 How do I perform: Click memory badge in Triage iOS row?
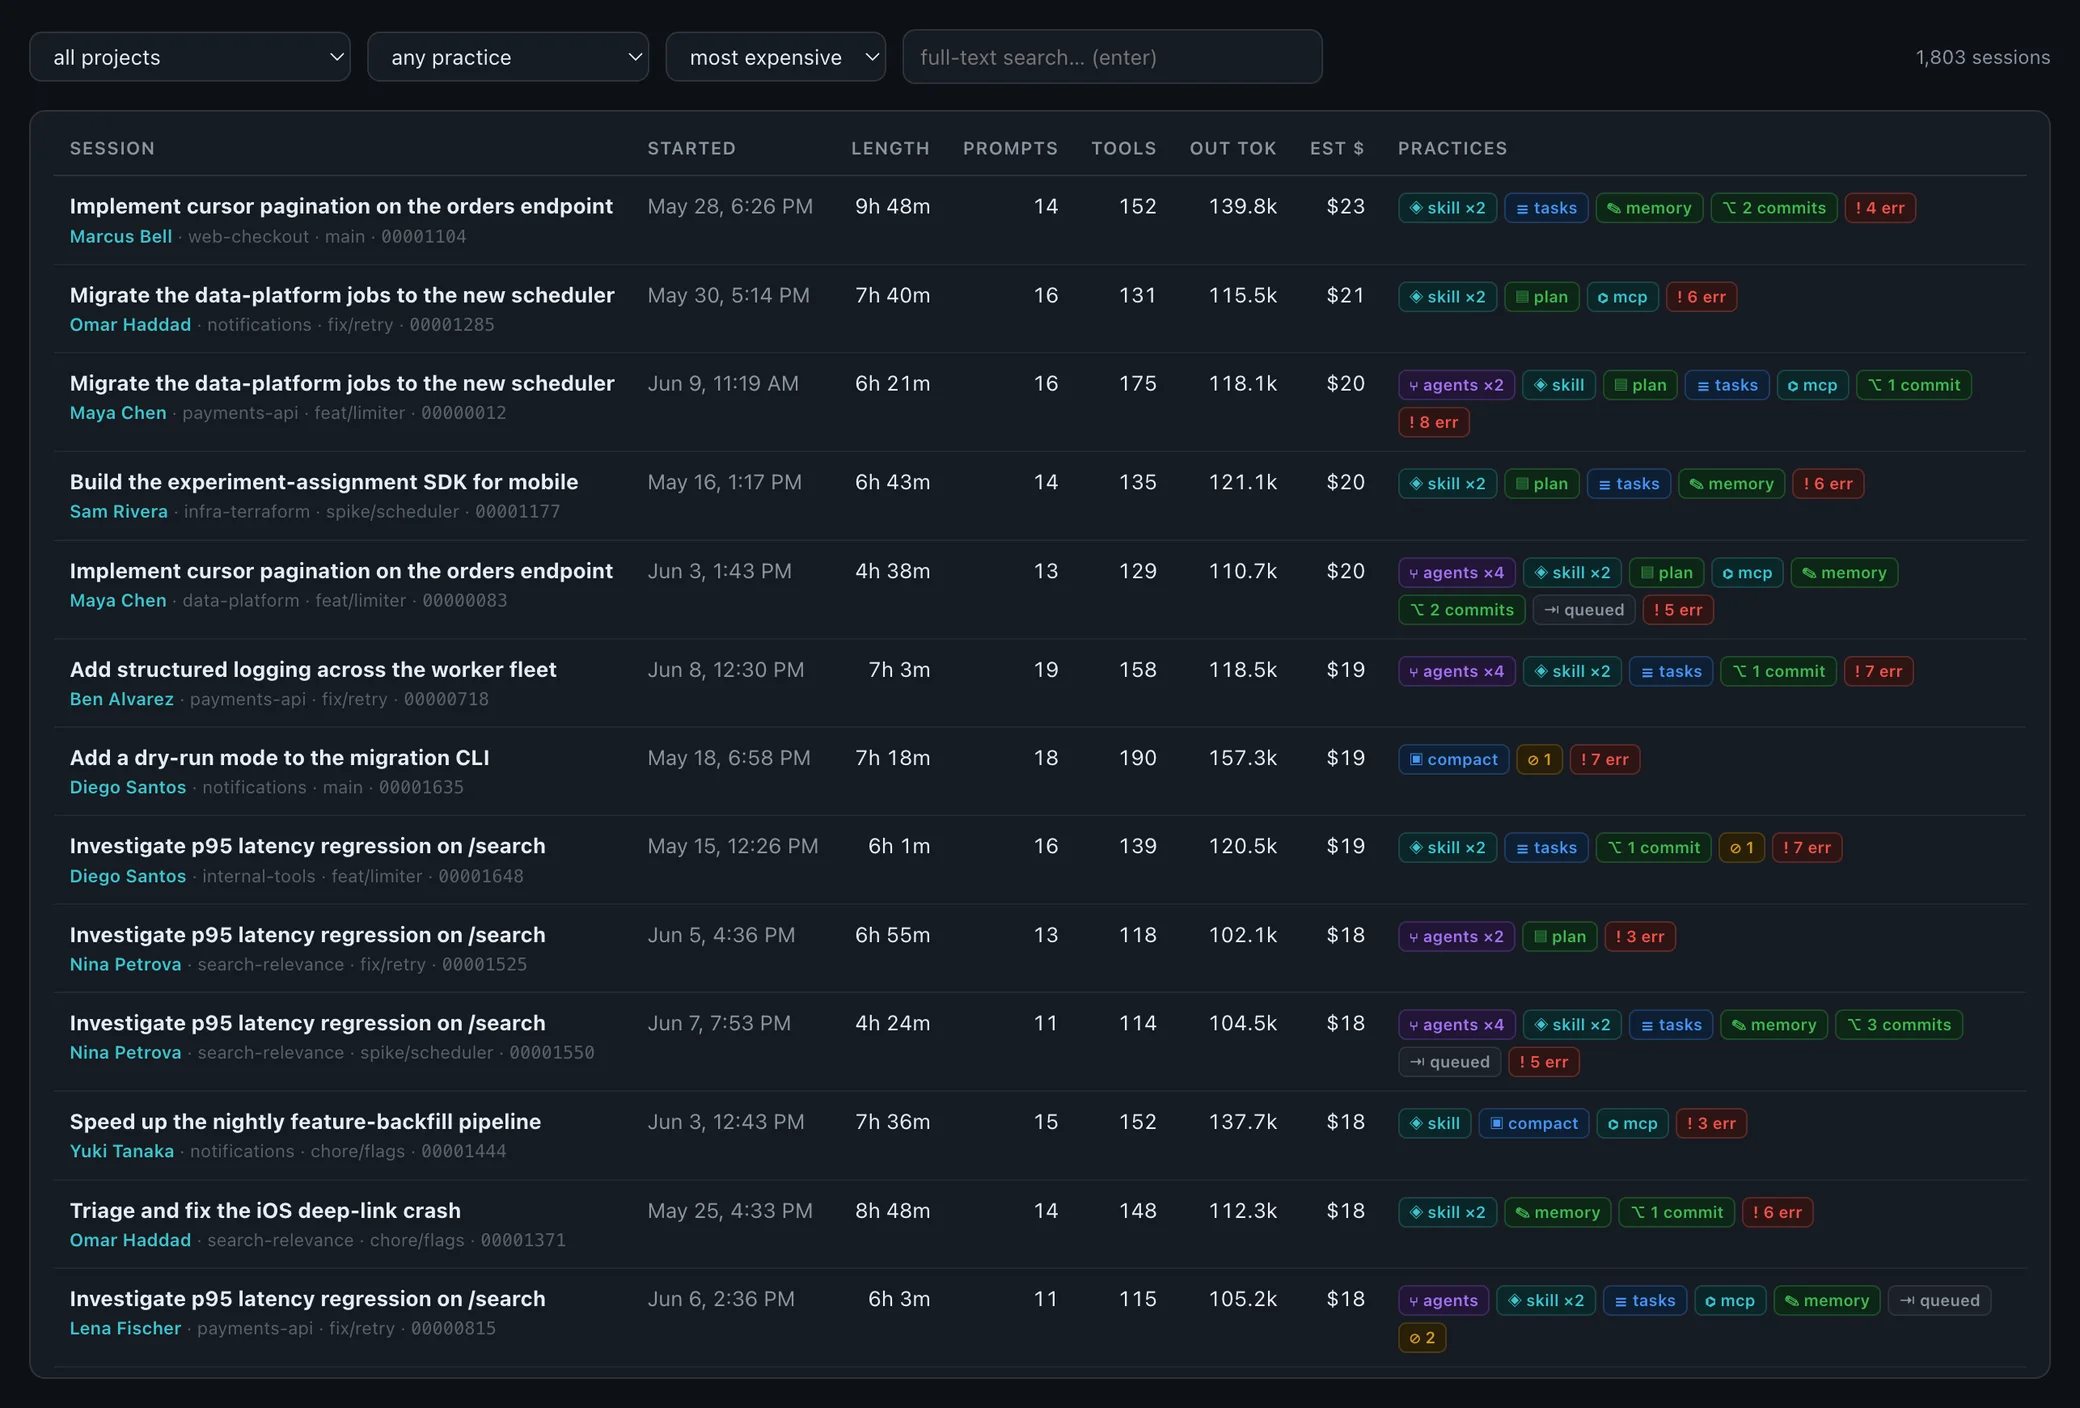1557,1213
